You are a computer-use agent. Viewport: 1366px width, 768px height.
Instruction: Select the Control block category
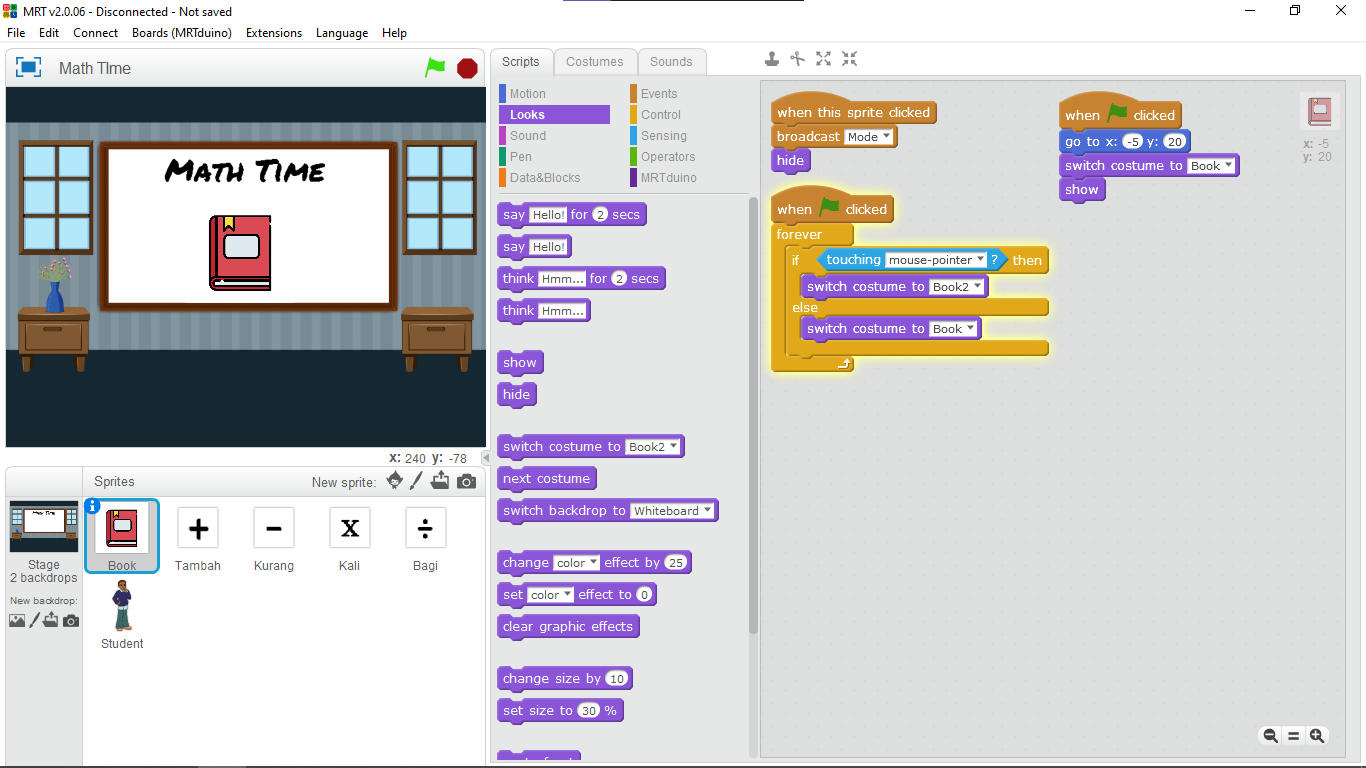pos(661,115)
